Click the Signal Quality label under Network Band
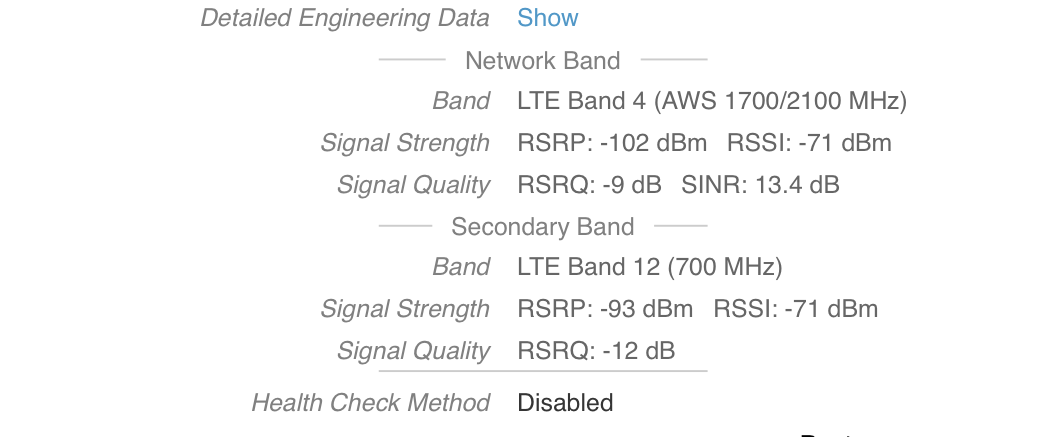The width and height of the screenshot is (1046, 437). 413,184
